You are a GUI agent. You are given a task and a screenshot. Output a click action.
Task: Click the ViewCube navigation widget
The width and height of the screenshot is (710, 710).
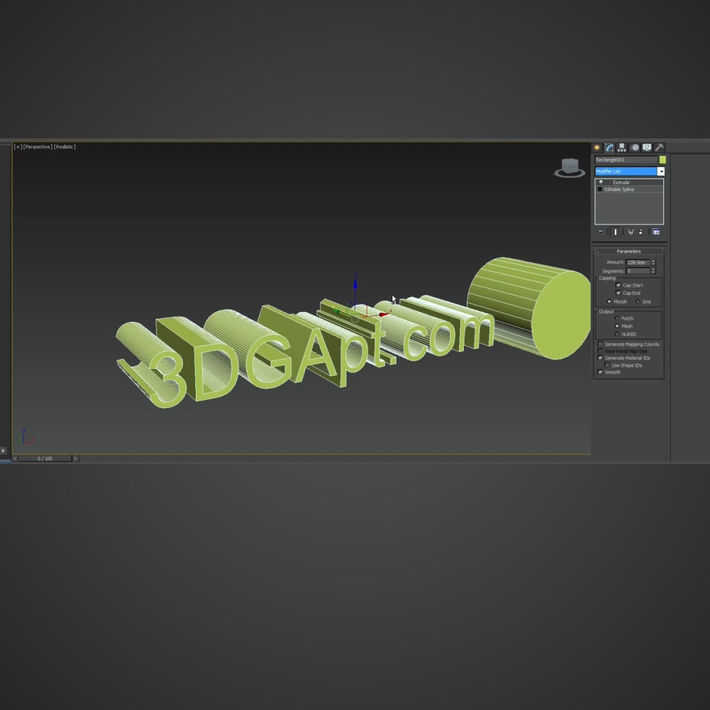click(x=570, y=168)
